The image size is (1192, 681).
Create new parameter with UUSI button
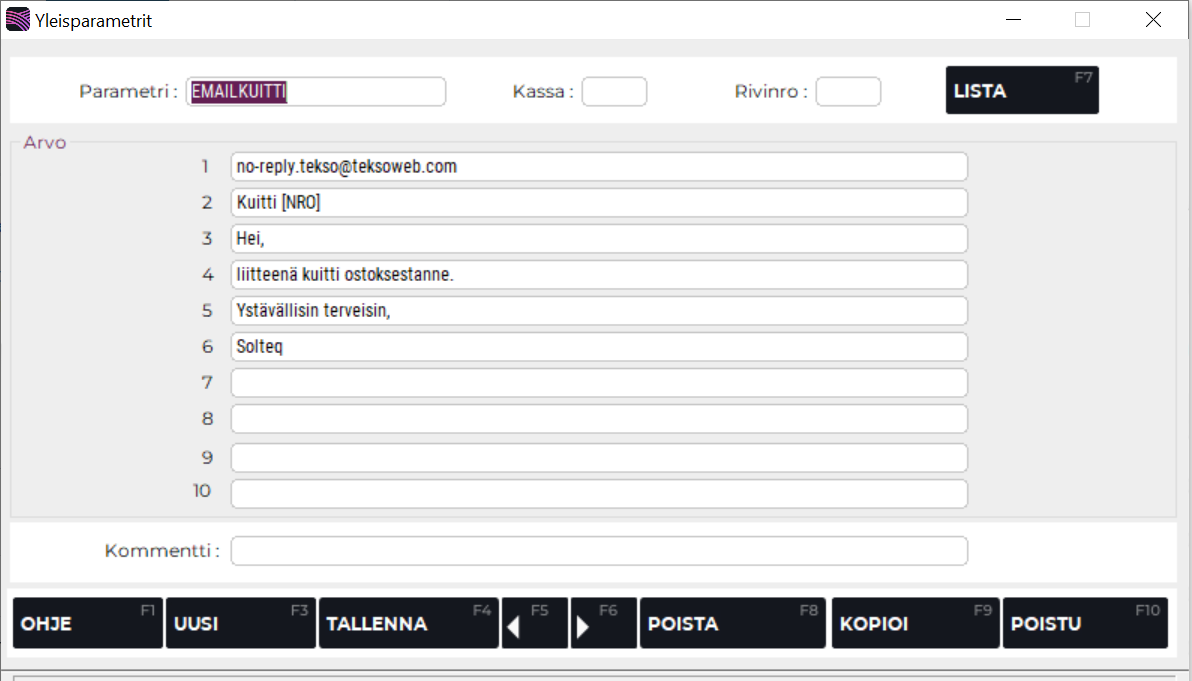(240, 623)
